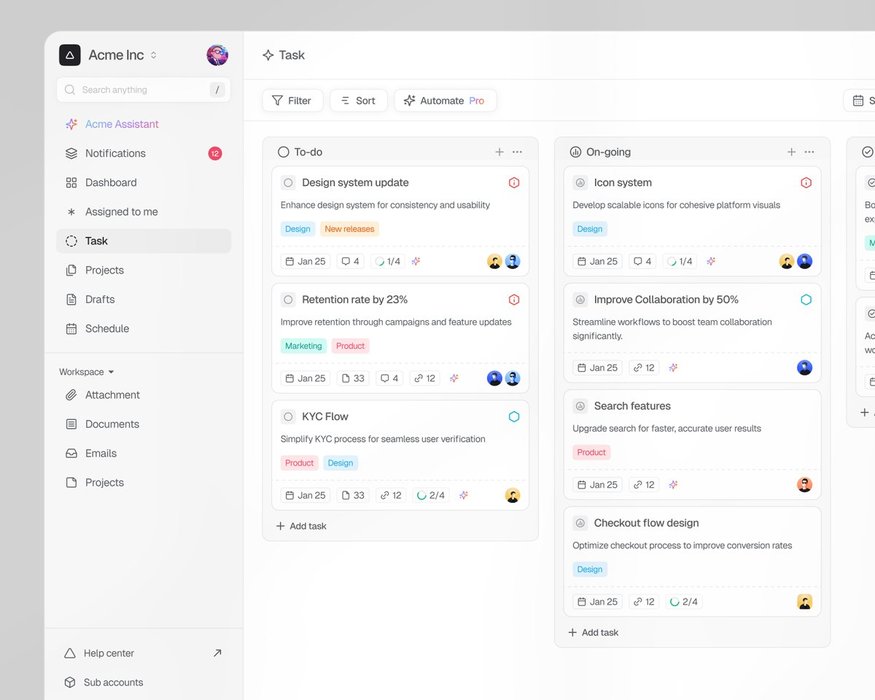Click the 2/4 progress indicator on Checkout flow design

(684, 602)
